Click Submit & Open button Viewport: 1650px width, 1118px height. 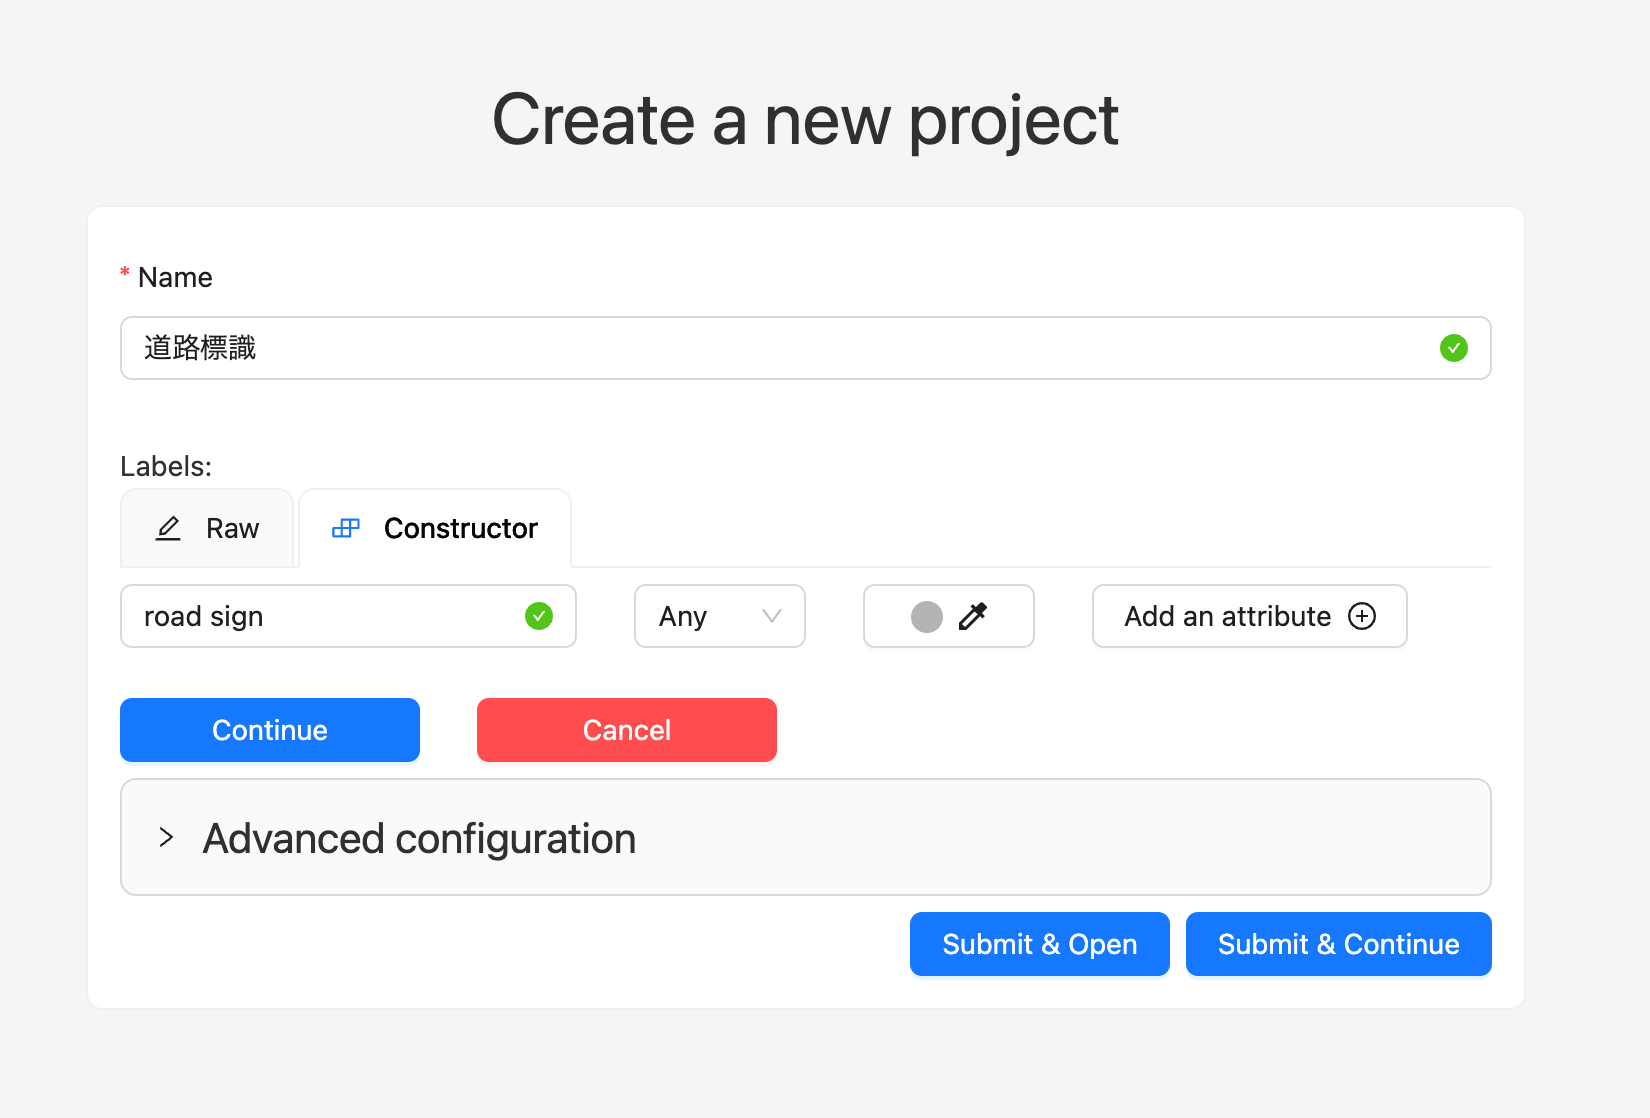tap(1039, 944)
